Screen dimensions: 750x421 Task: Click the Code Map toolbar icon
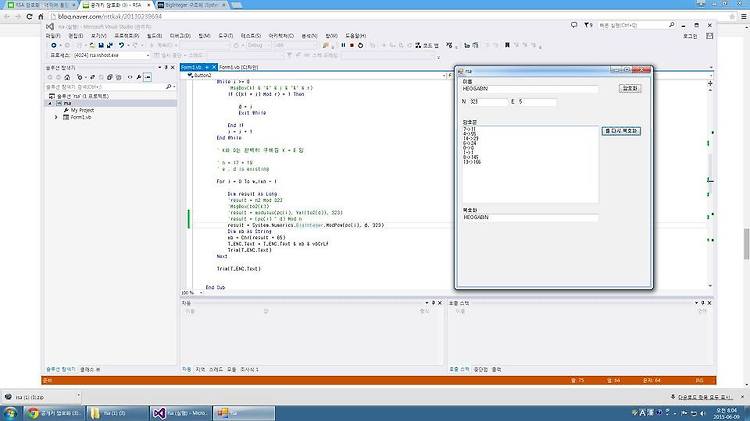427,45
